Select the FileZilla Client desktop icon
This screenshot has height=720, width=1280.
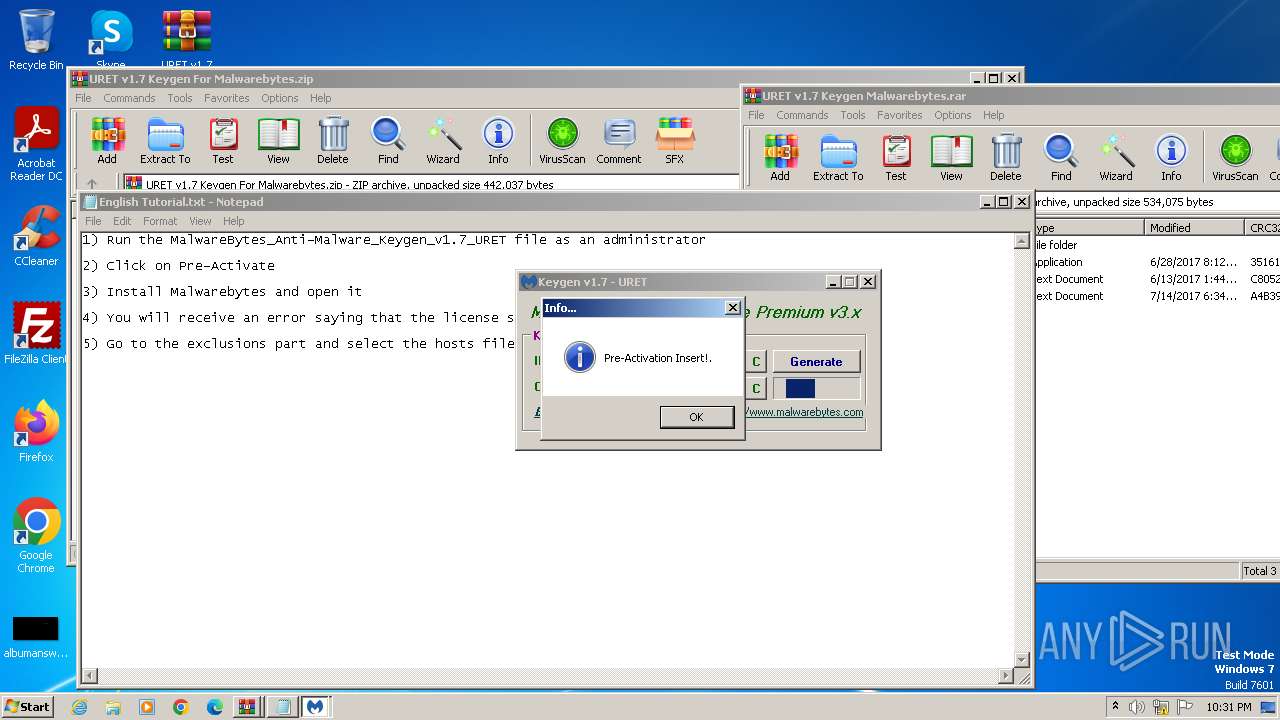(x=36, y=333)
